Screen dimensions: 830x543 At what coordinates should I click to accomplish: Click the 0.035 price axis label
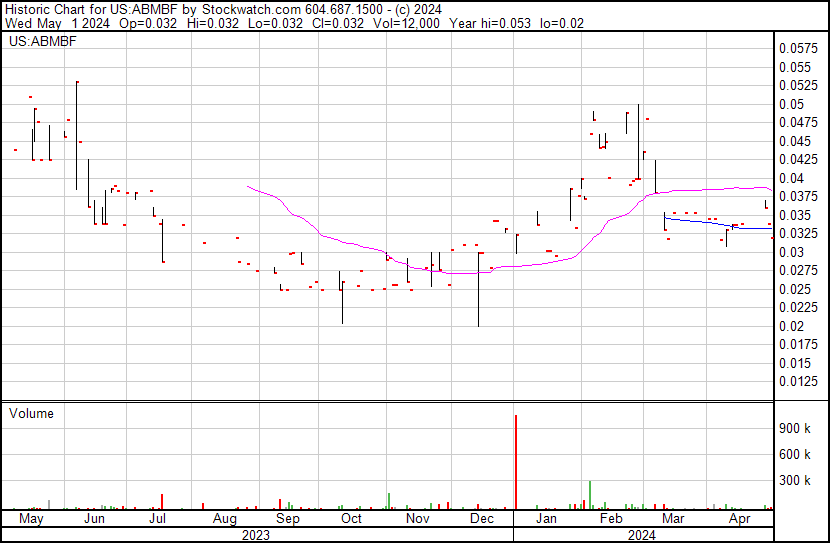point(795,215)
